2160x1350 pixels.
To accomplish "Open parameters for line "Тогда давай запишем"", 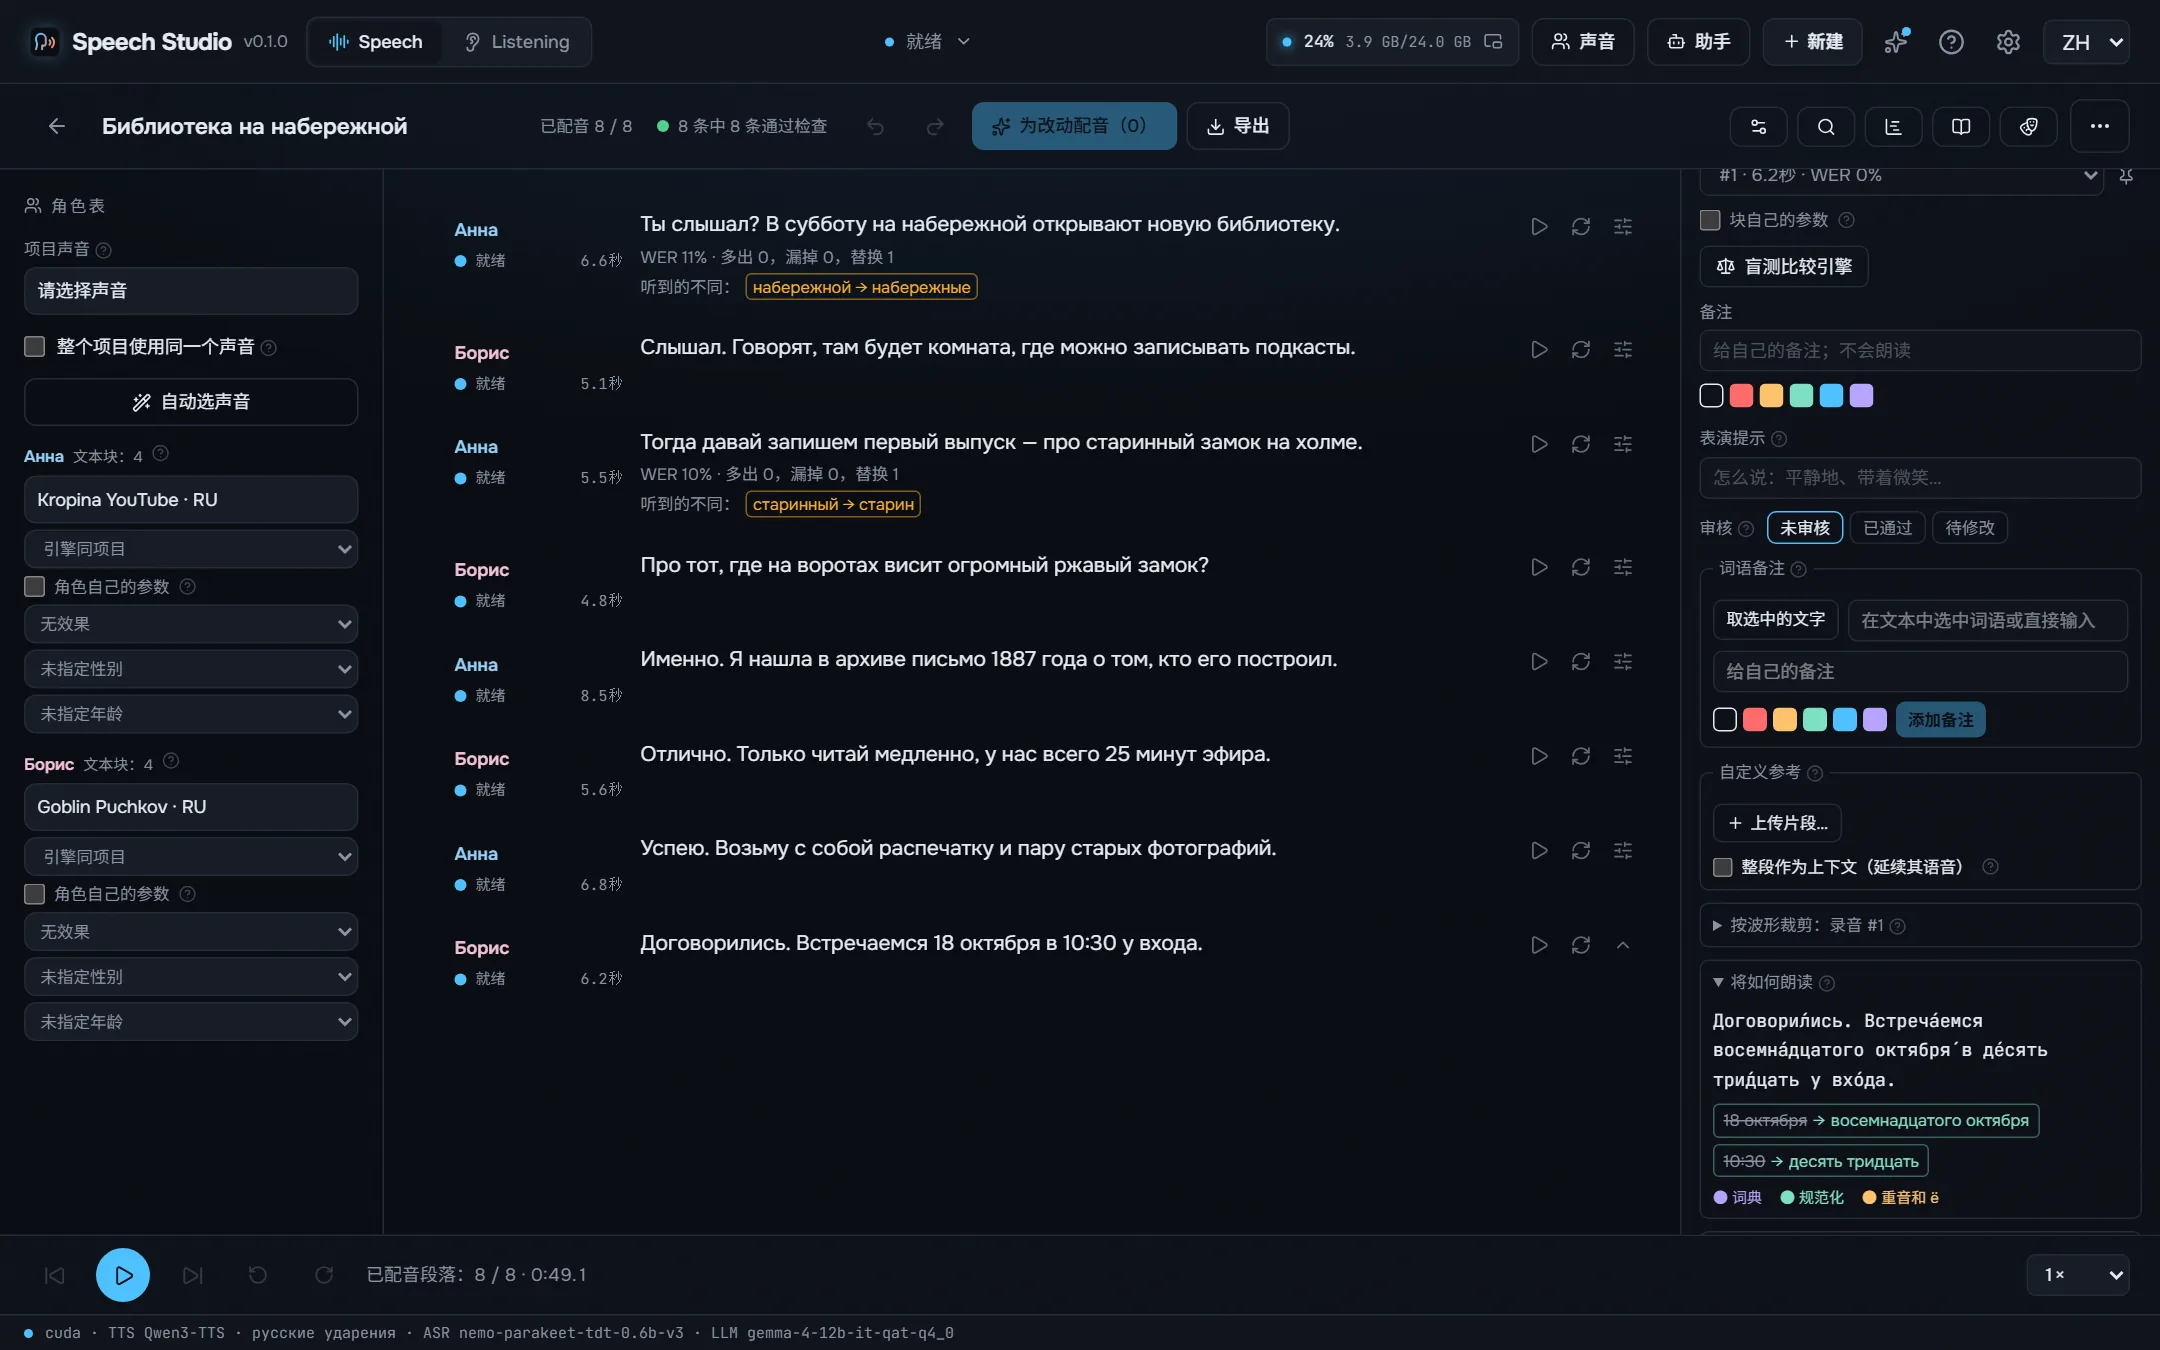I will click(1622, 444).
